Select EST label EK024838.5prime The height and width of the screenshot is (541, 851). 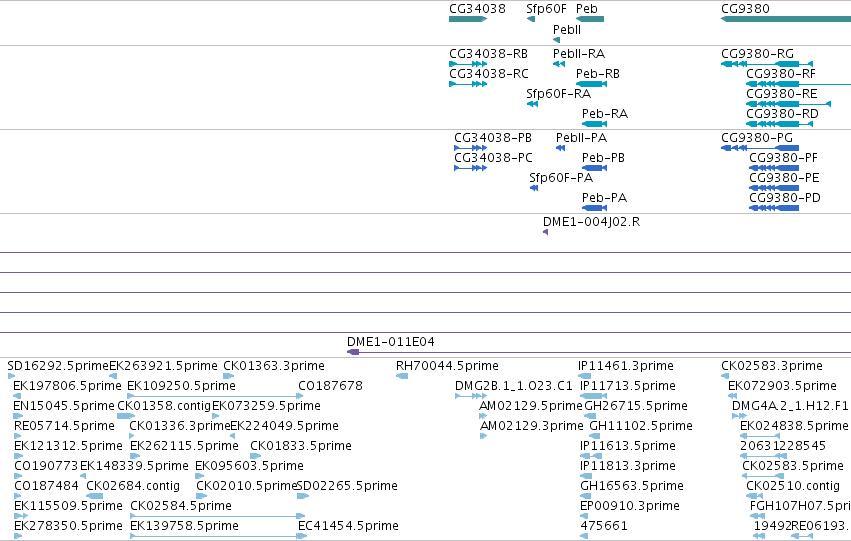pos(794,426)
